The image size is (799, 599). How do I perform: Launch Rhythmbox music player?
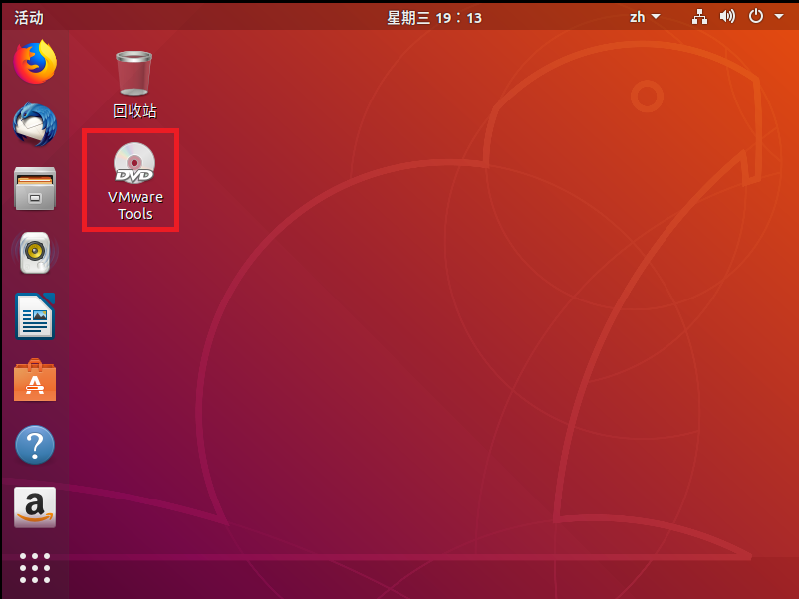[35, 253]
